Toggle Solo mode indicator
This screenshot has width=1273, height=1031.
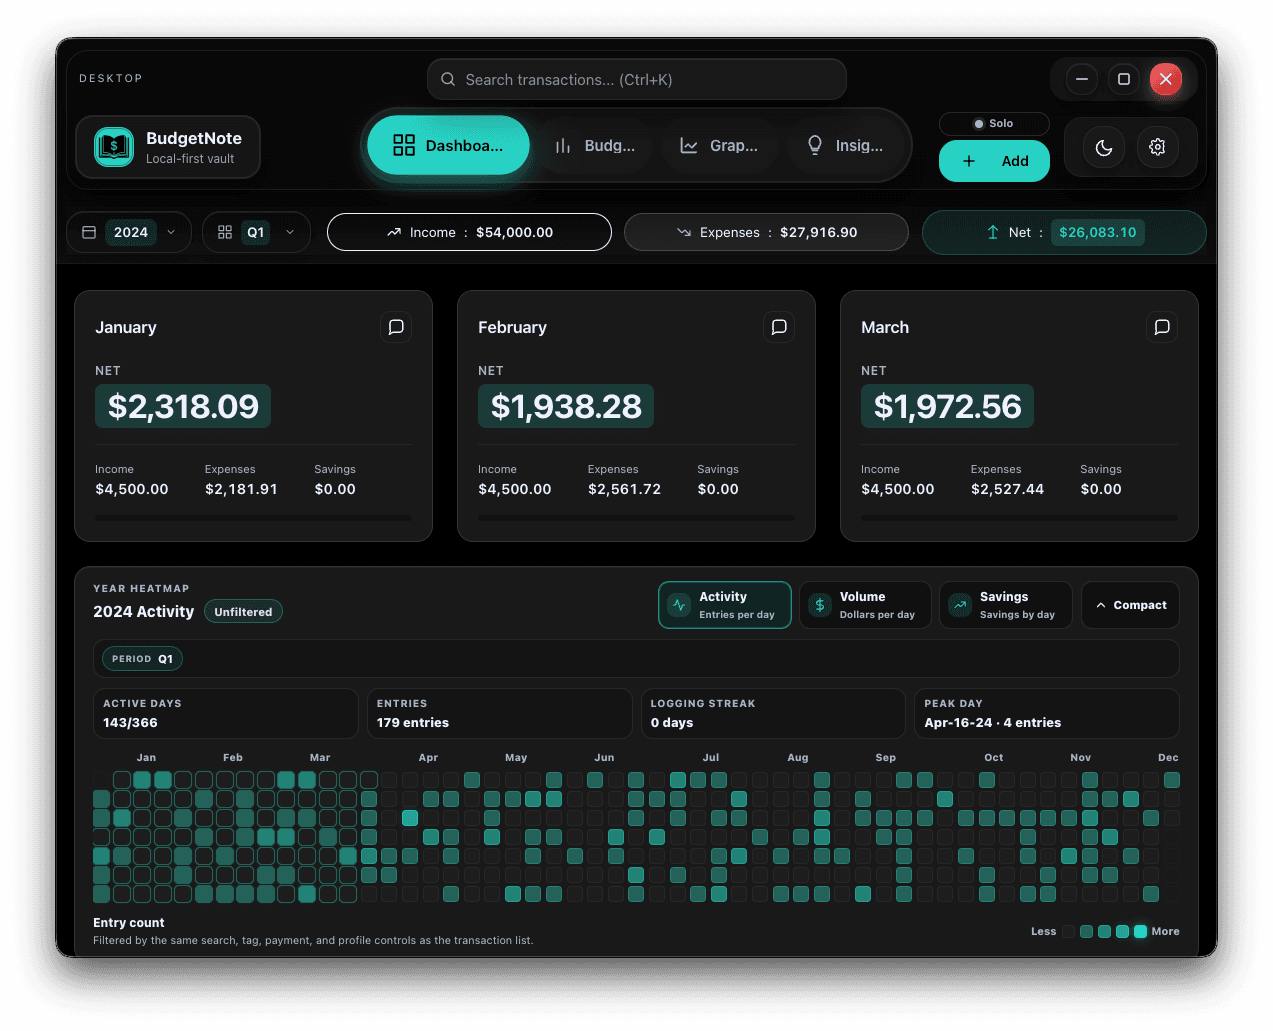point(994,124)
